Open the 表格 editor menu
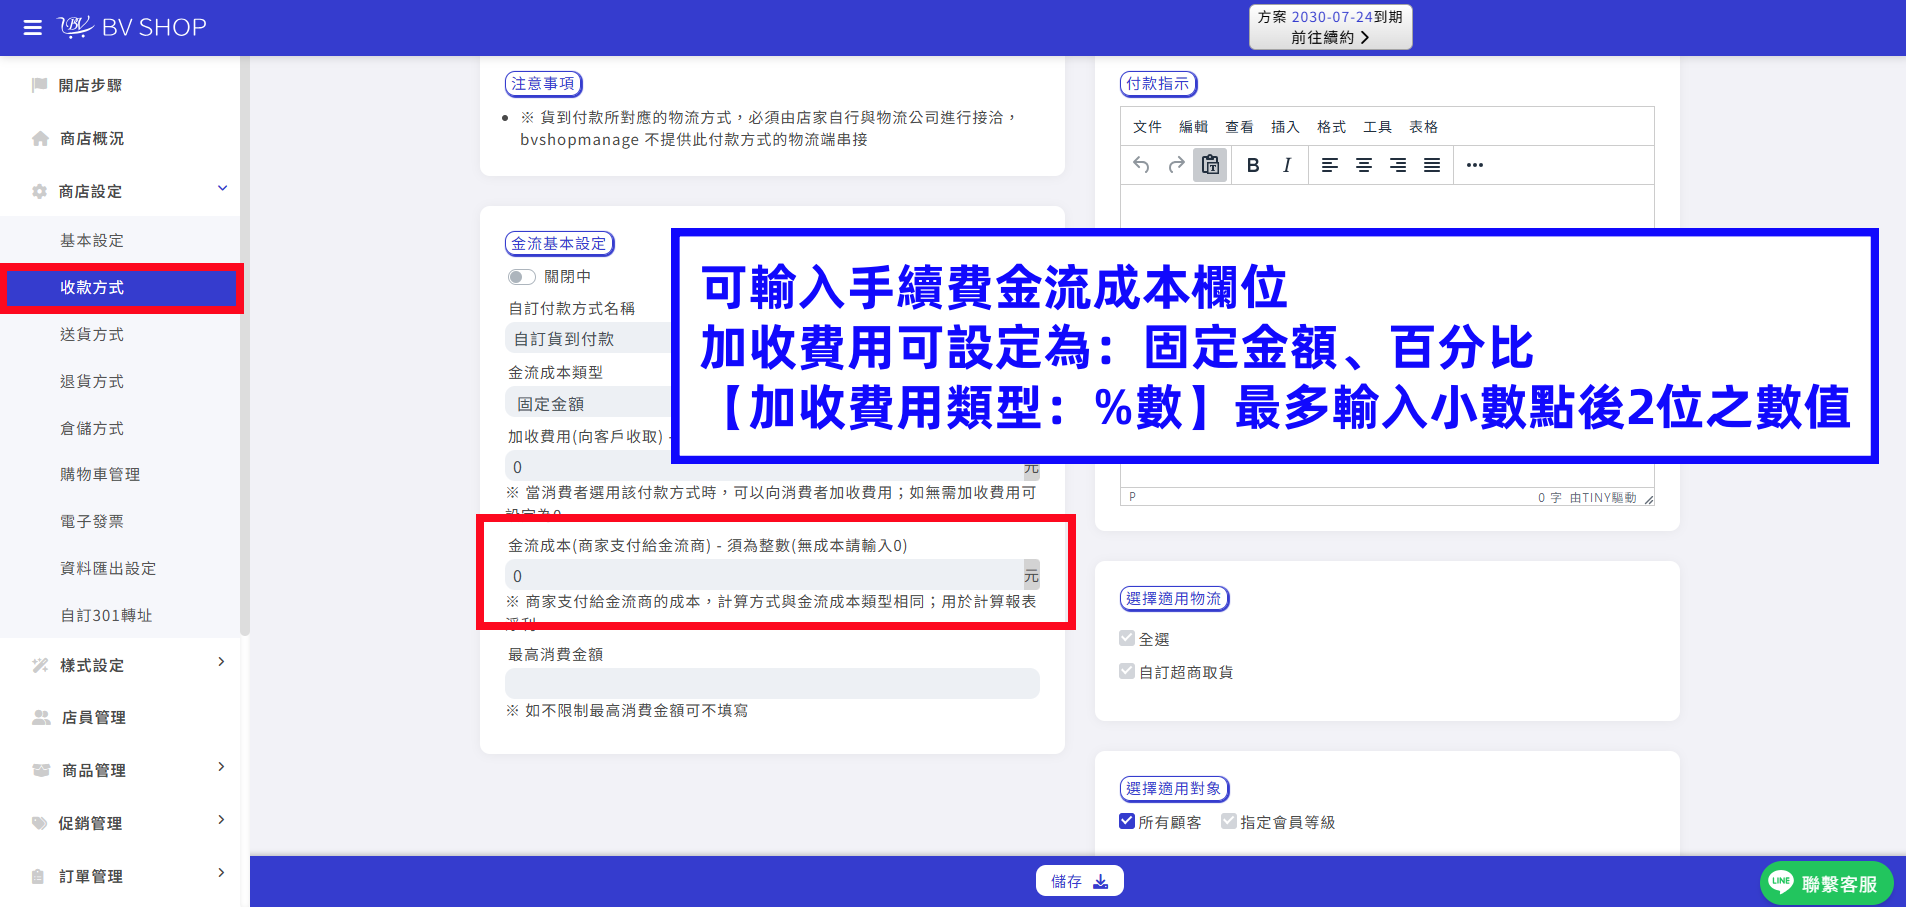 point(1423,127)
